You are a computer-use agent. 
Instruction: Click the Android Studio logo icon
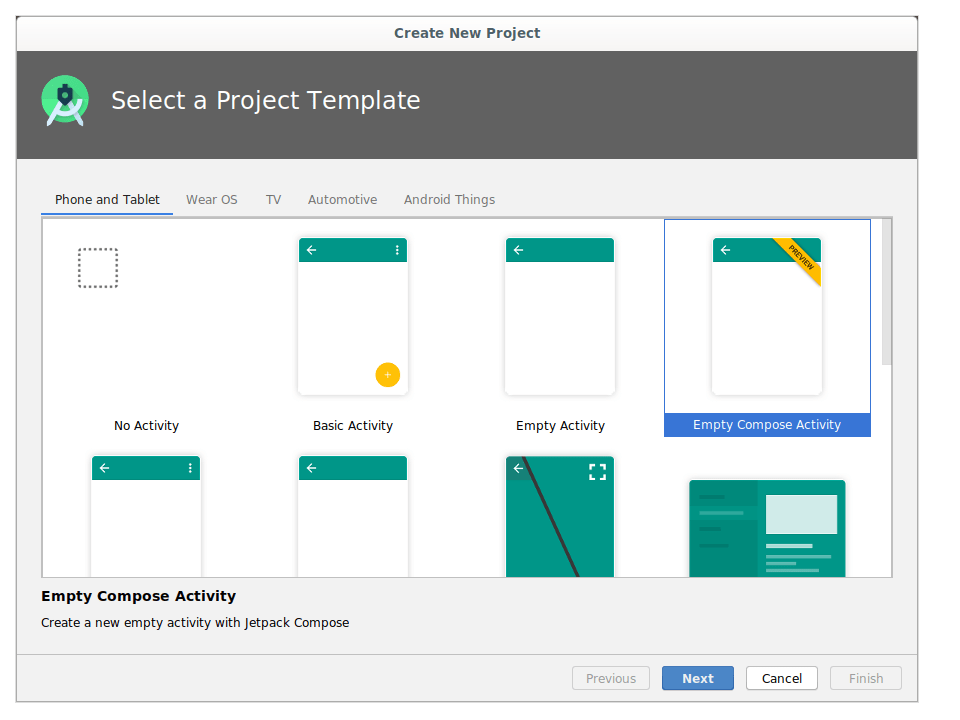[65, 101]
